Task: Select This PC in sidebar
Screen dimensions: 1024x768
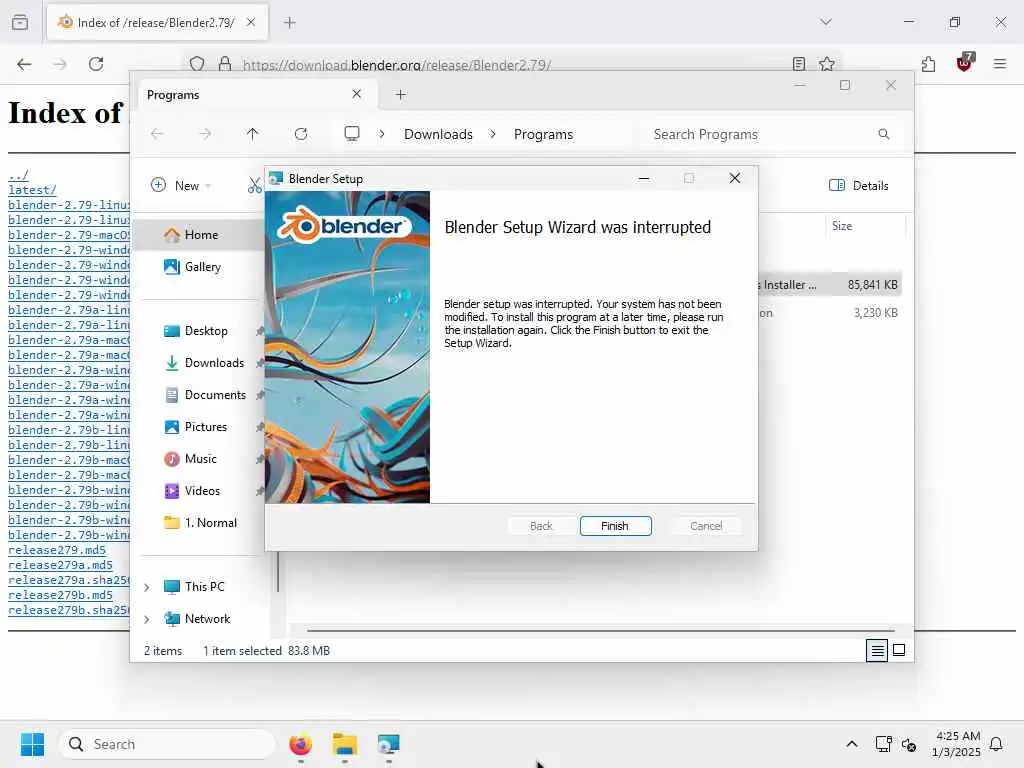Action: click(204, 586)
